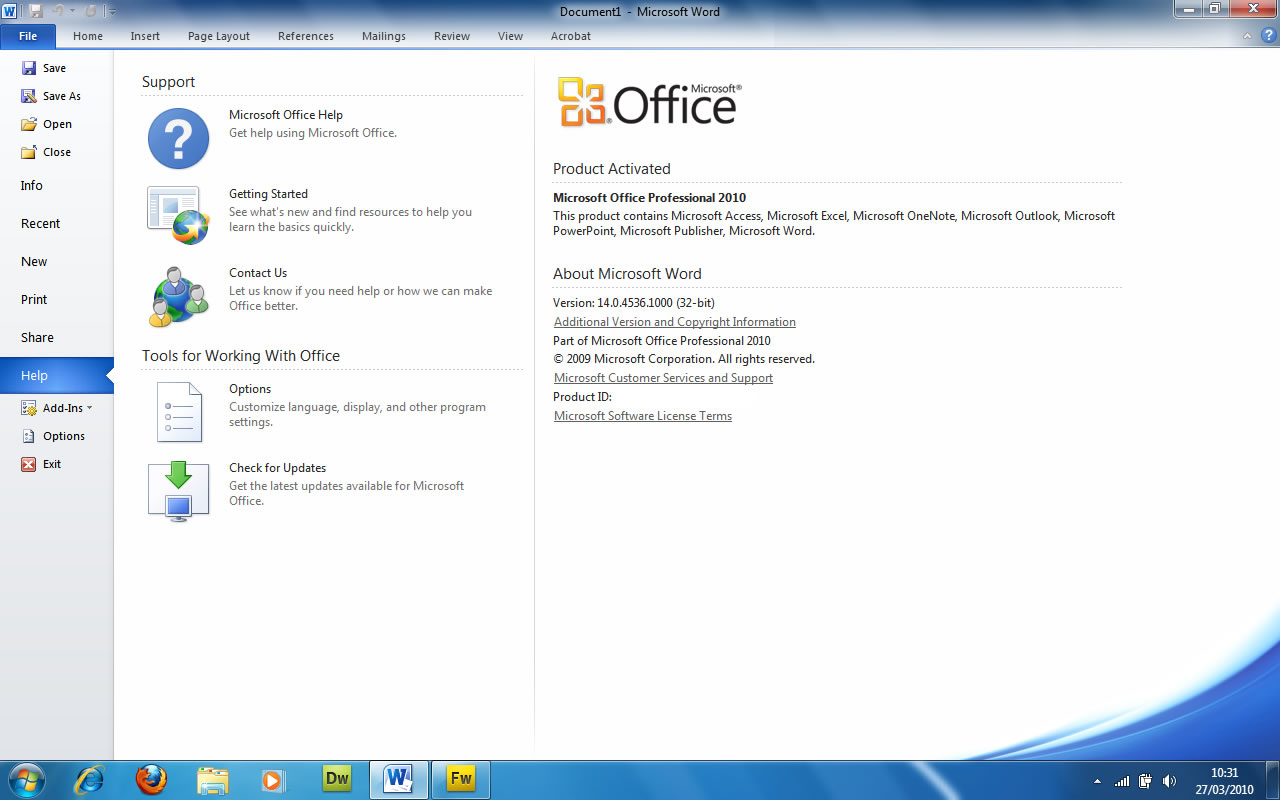
Task: Open the Review ribbon tab
Action: pos(451,36)
